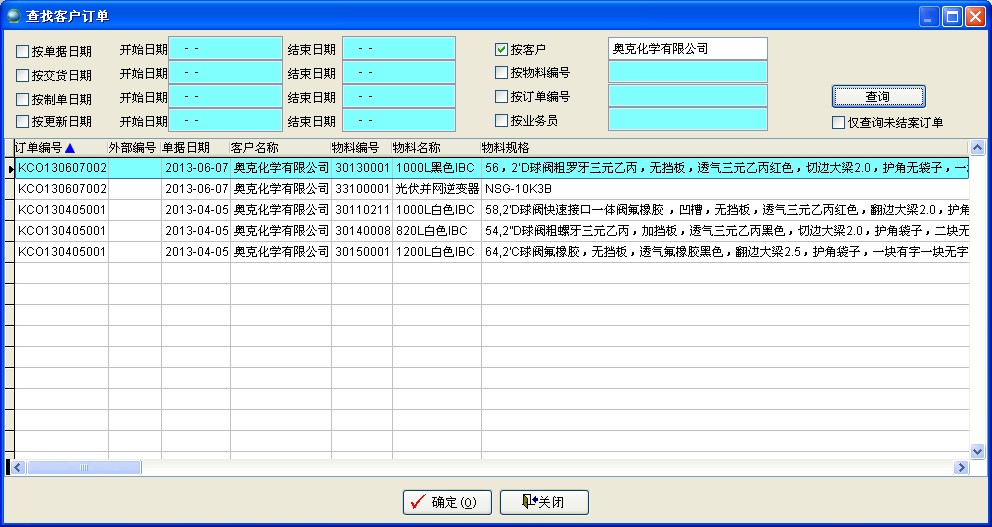Click the blue sort arrow beside 订单编号
Image resolution: width=992 pixels, height=527 pixels.
[x=70, y=148]
